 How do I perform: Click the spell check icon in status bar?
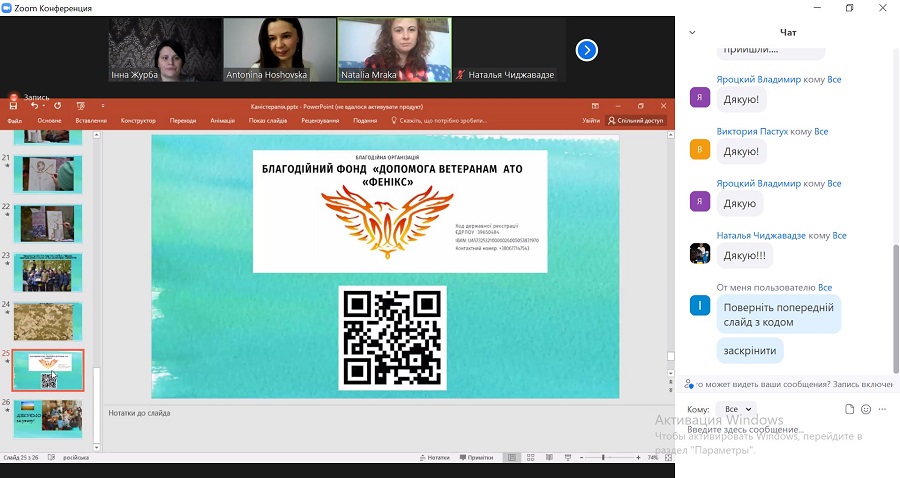click(x=51, y=457)
